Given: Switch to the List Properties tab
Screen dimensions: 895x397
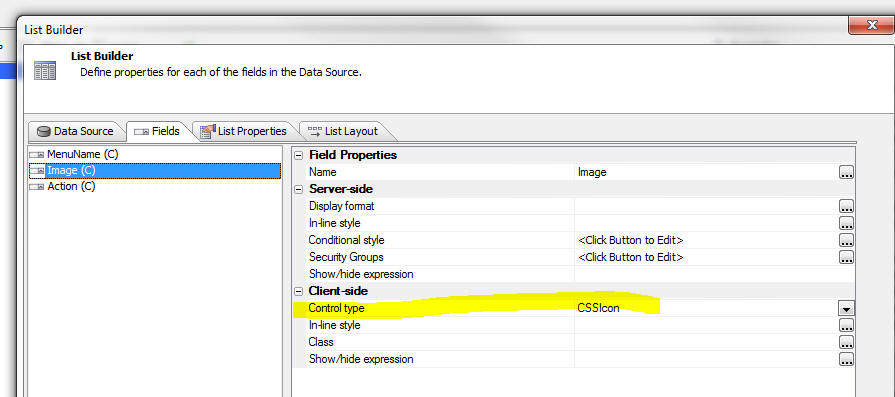Looking at the screenshot, I should coord(244,131).
